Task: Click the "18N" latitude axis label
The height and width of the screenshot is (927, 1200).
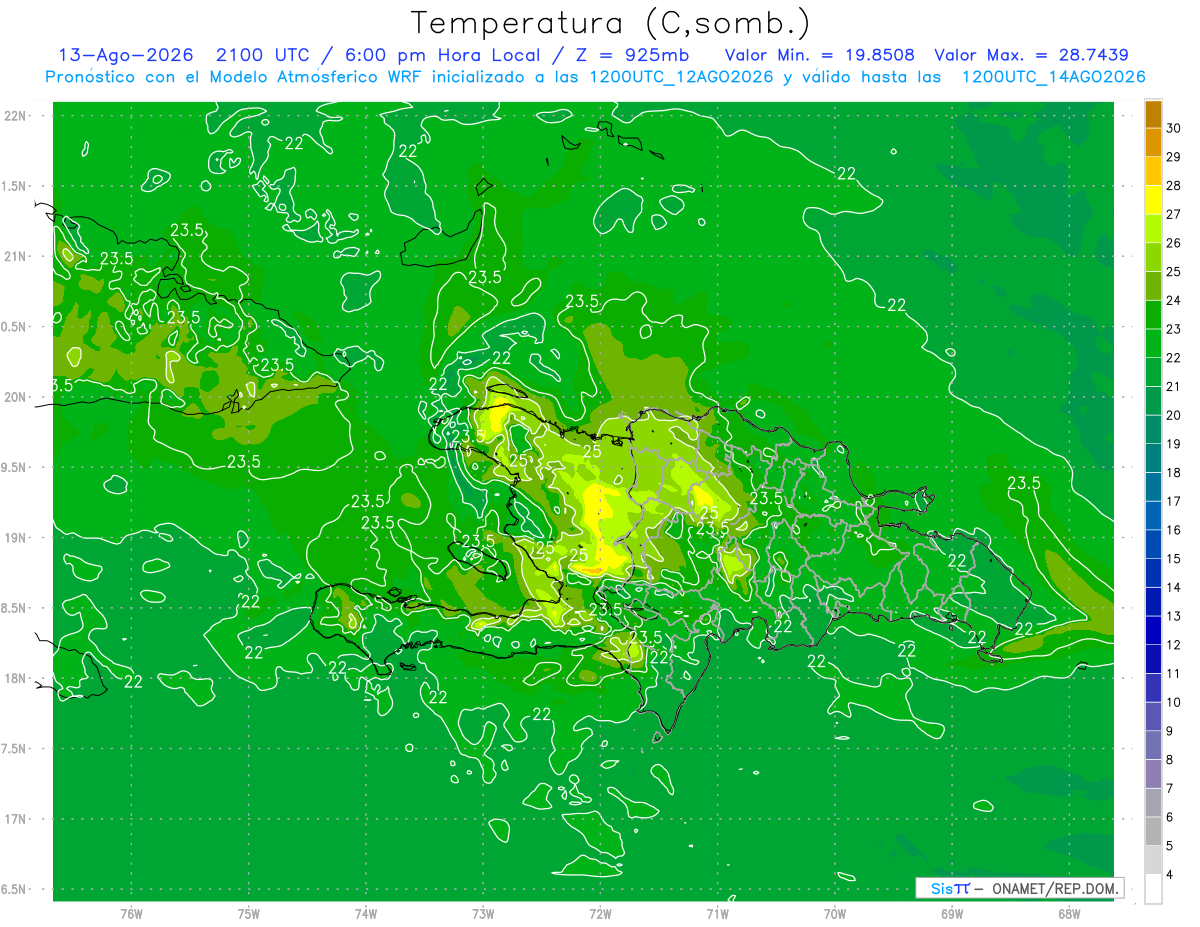Action: pyautogui.click(x=16, y=678)
